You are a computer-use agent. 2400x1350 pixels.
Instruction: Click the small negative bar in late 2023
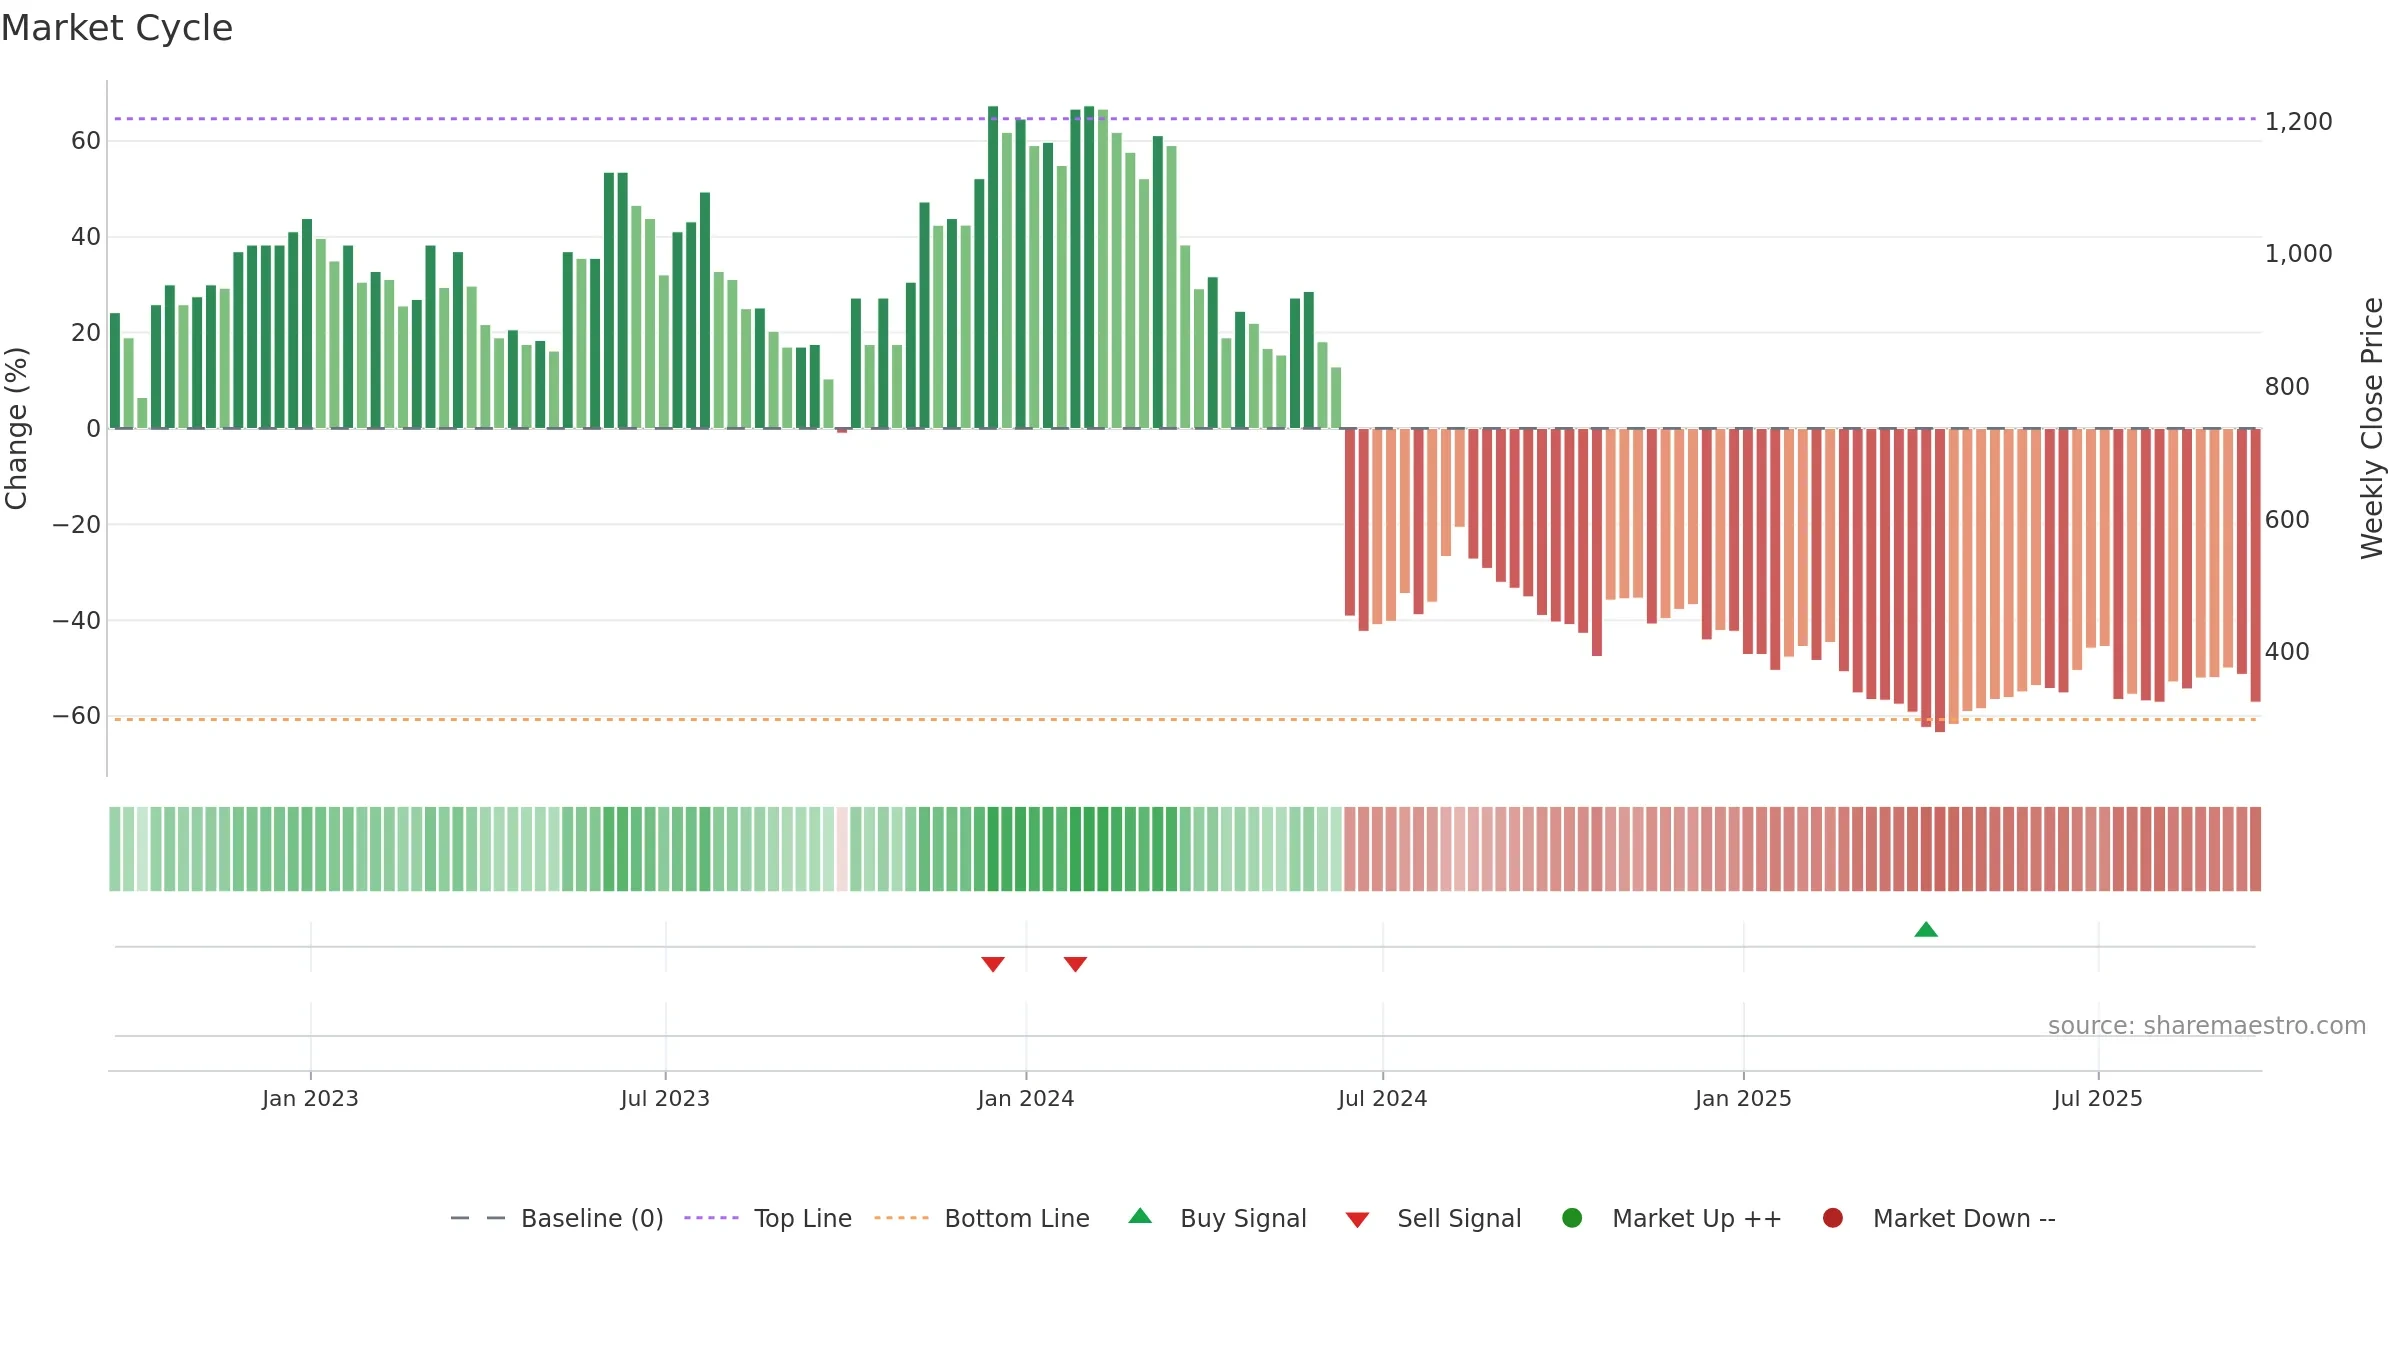(842, 431)
